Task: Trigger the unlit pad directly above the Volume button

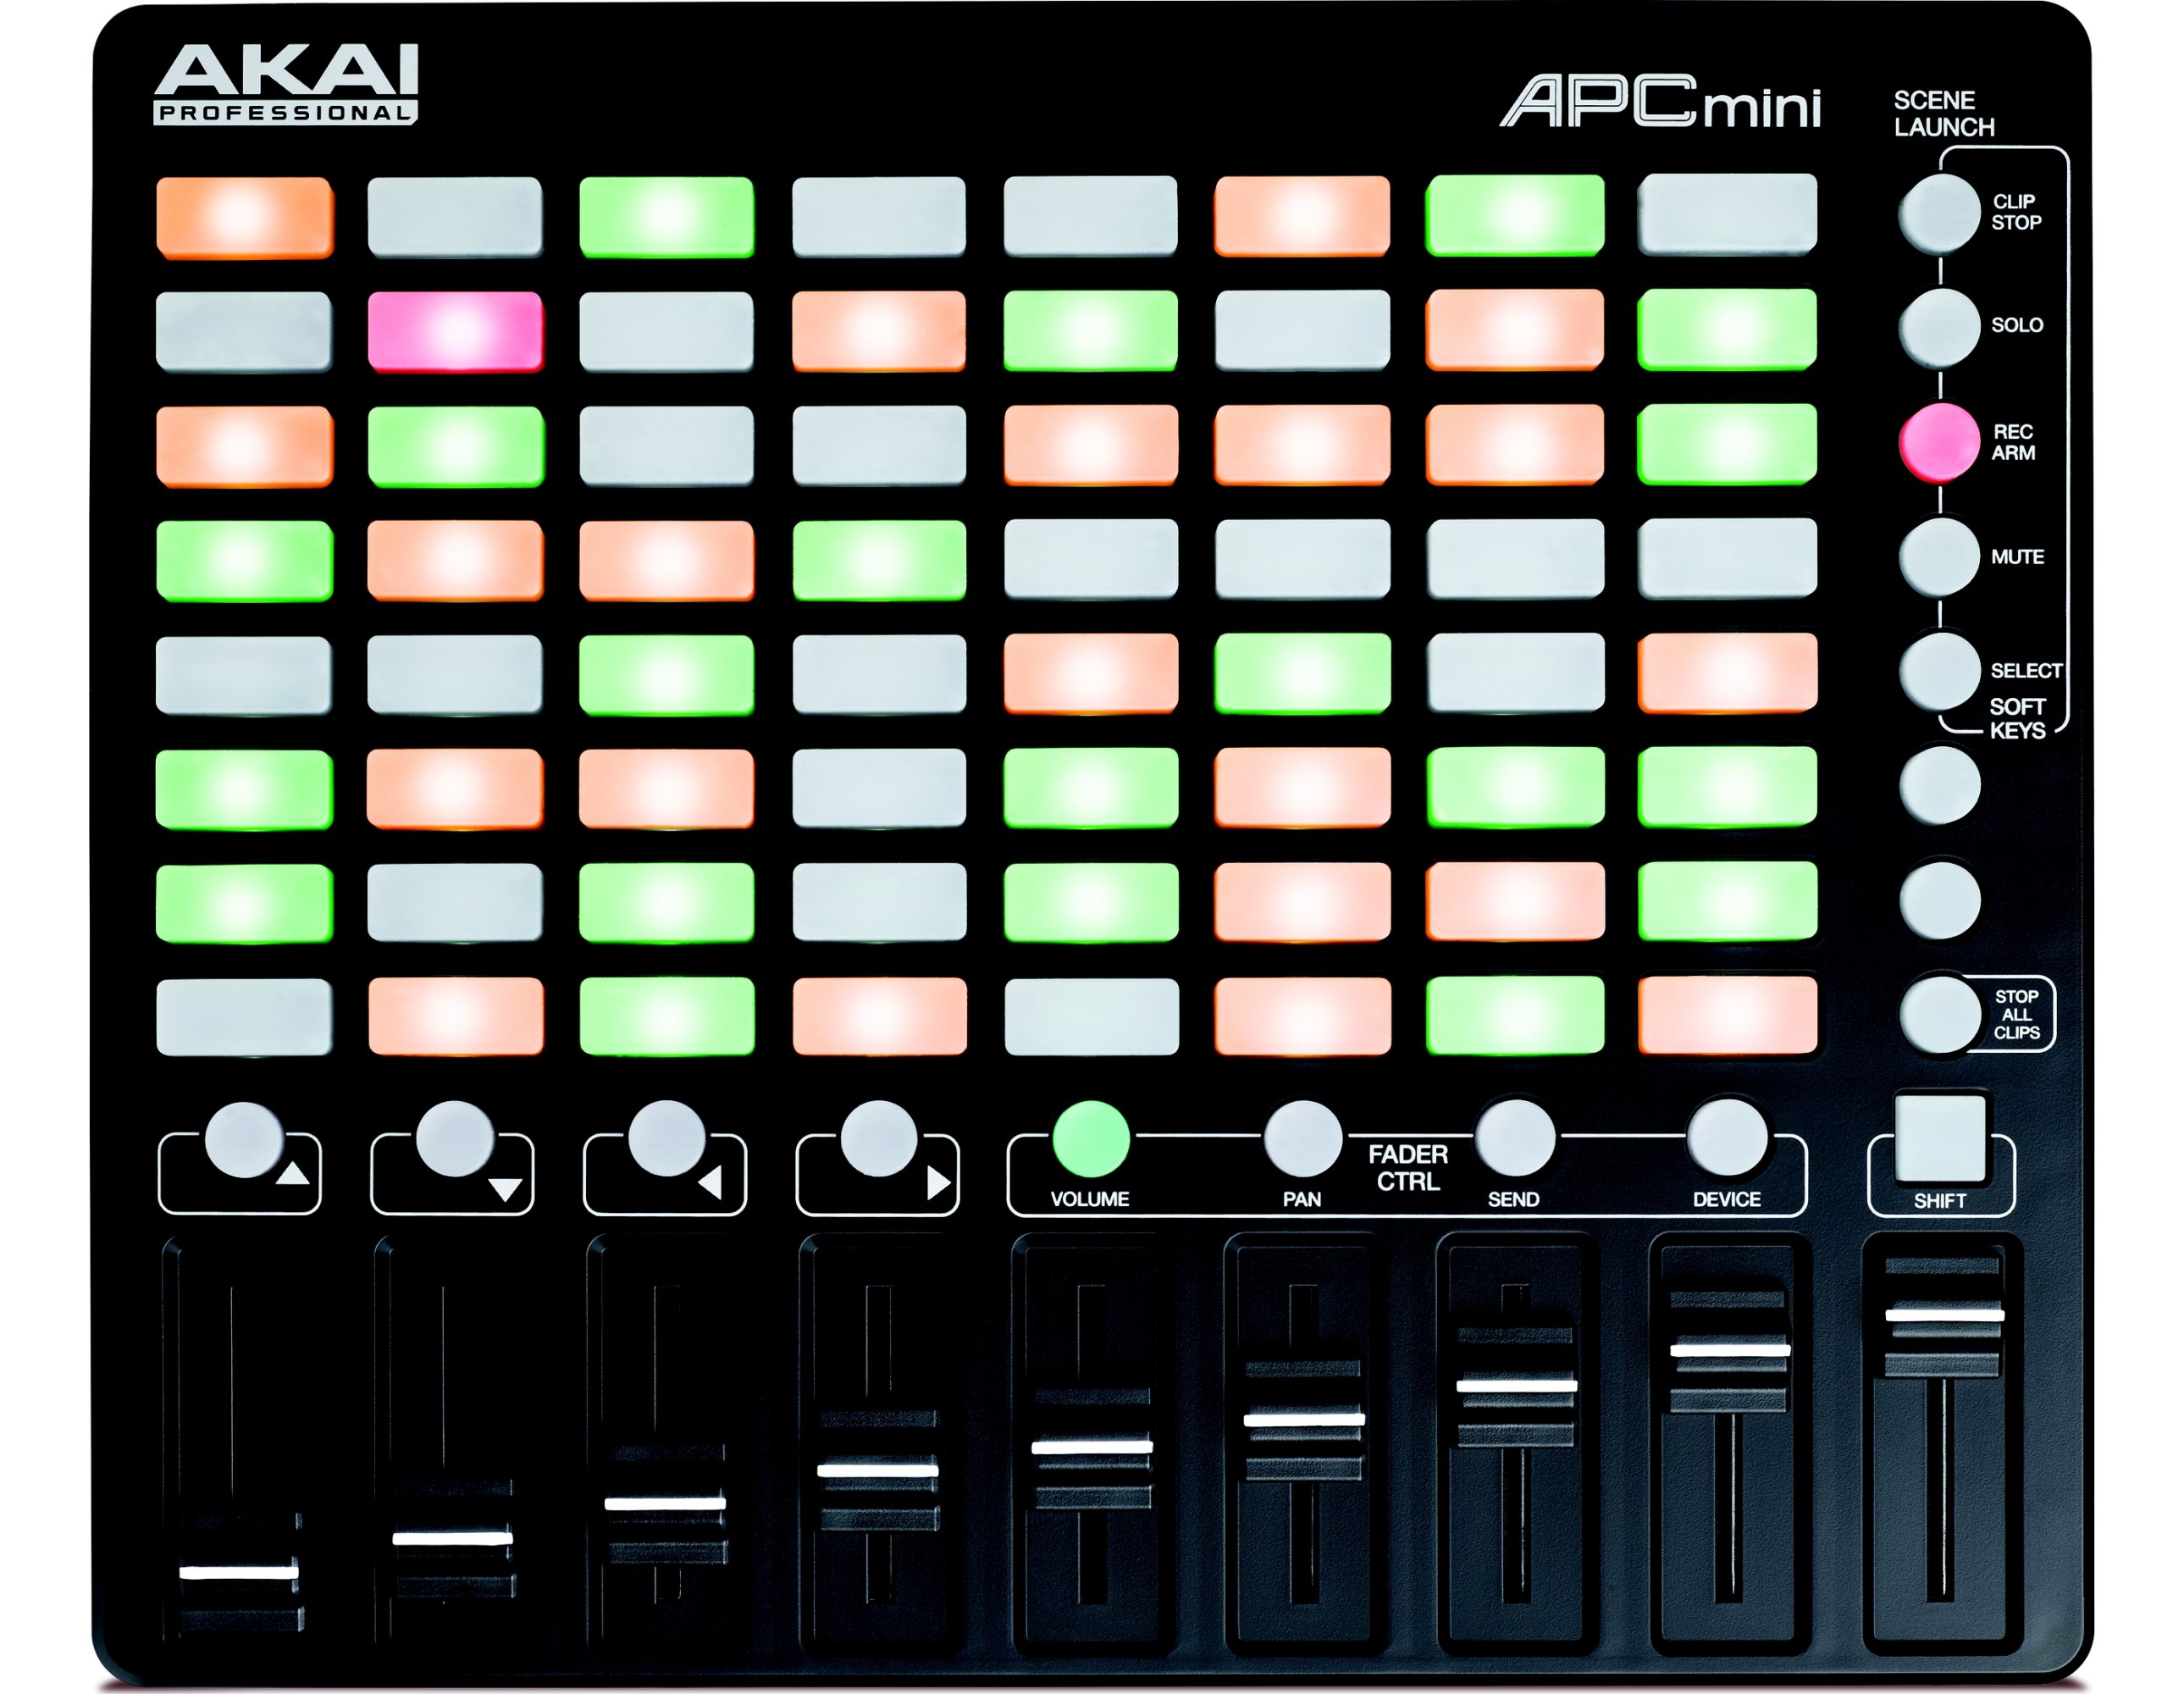Action: click(x=1091, y=1017)
